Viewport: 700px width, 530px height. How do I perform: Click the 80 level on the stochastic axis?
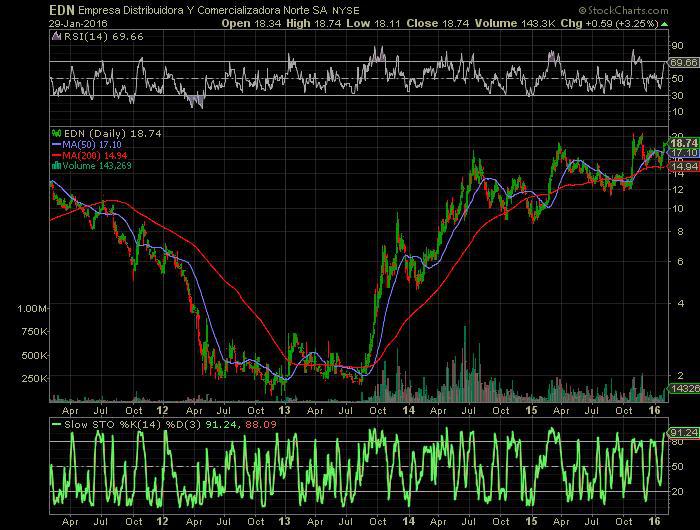point(677,442)
